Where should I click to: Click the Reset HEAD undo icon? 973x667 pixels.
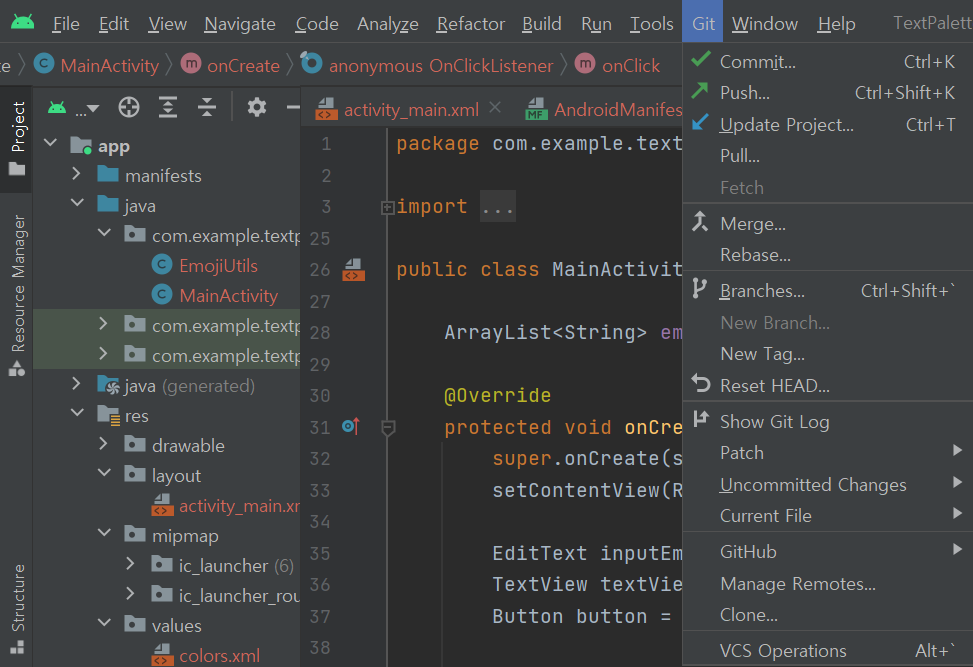(701, 384)
